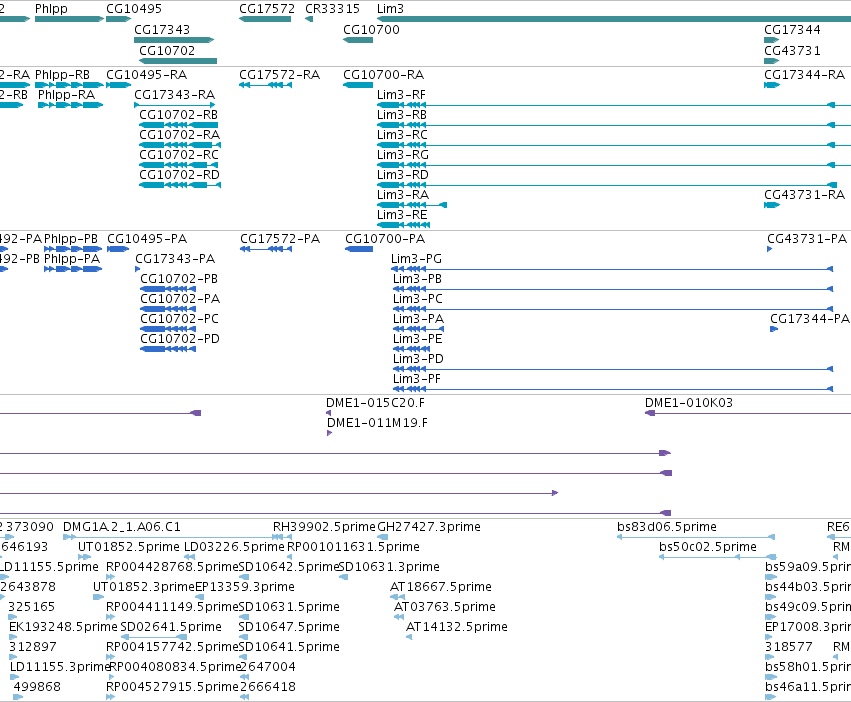Select the CG10700 gene label
Screen dimensions: 851x702
[371, 29]
